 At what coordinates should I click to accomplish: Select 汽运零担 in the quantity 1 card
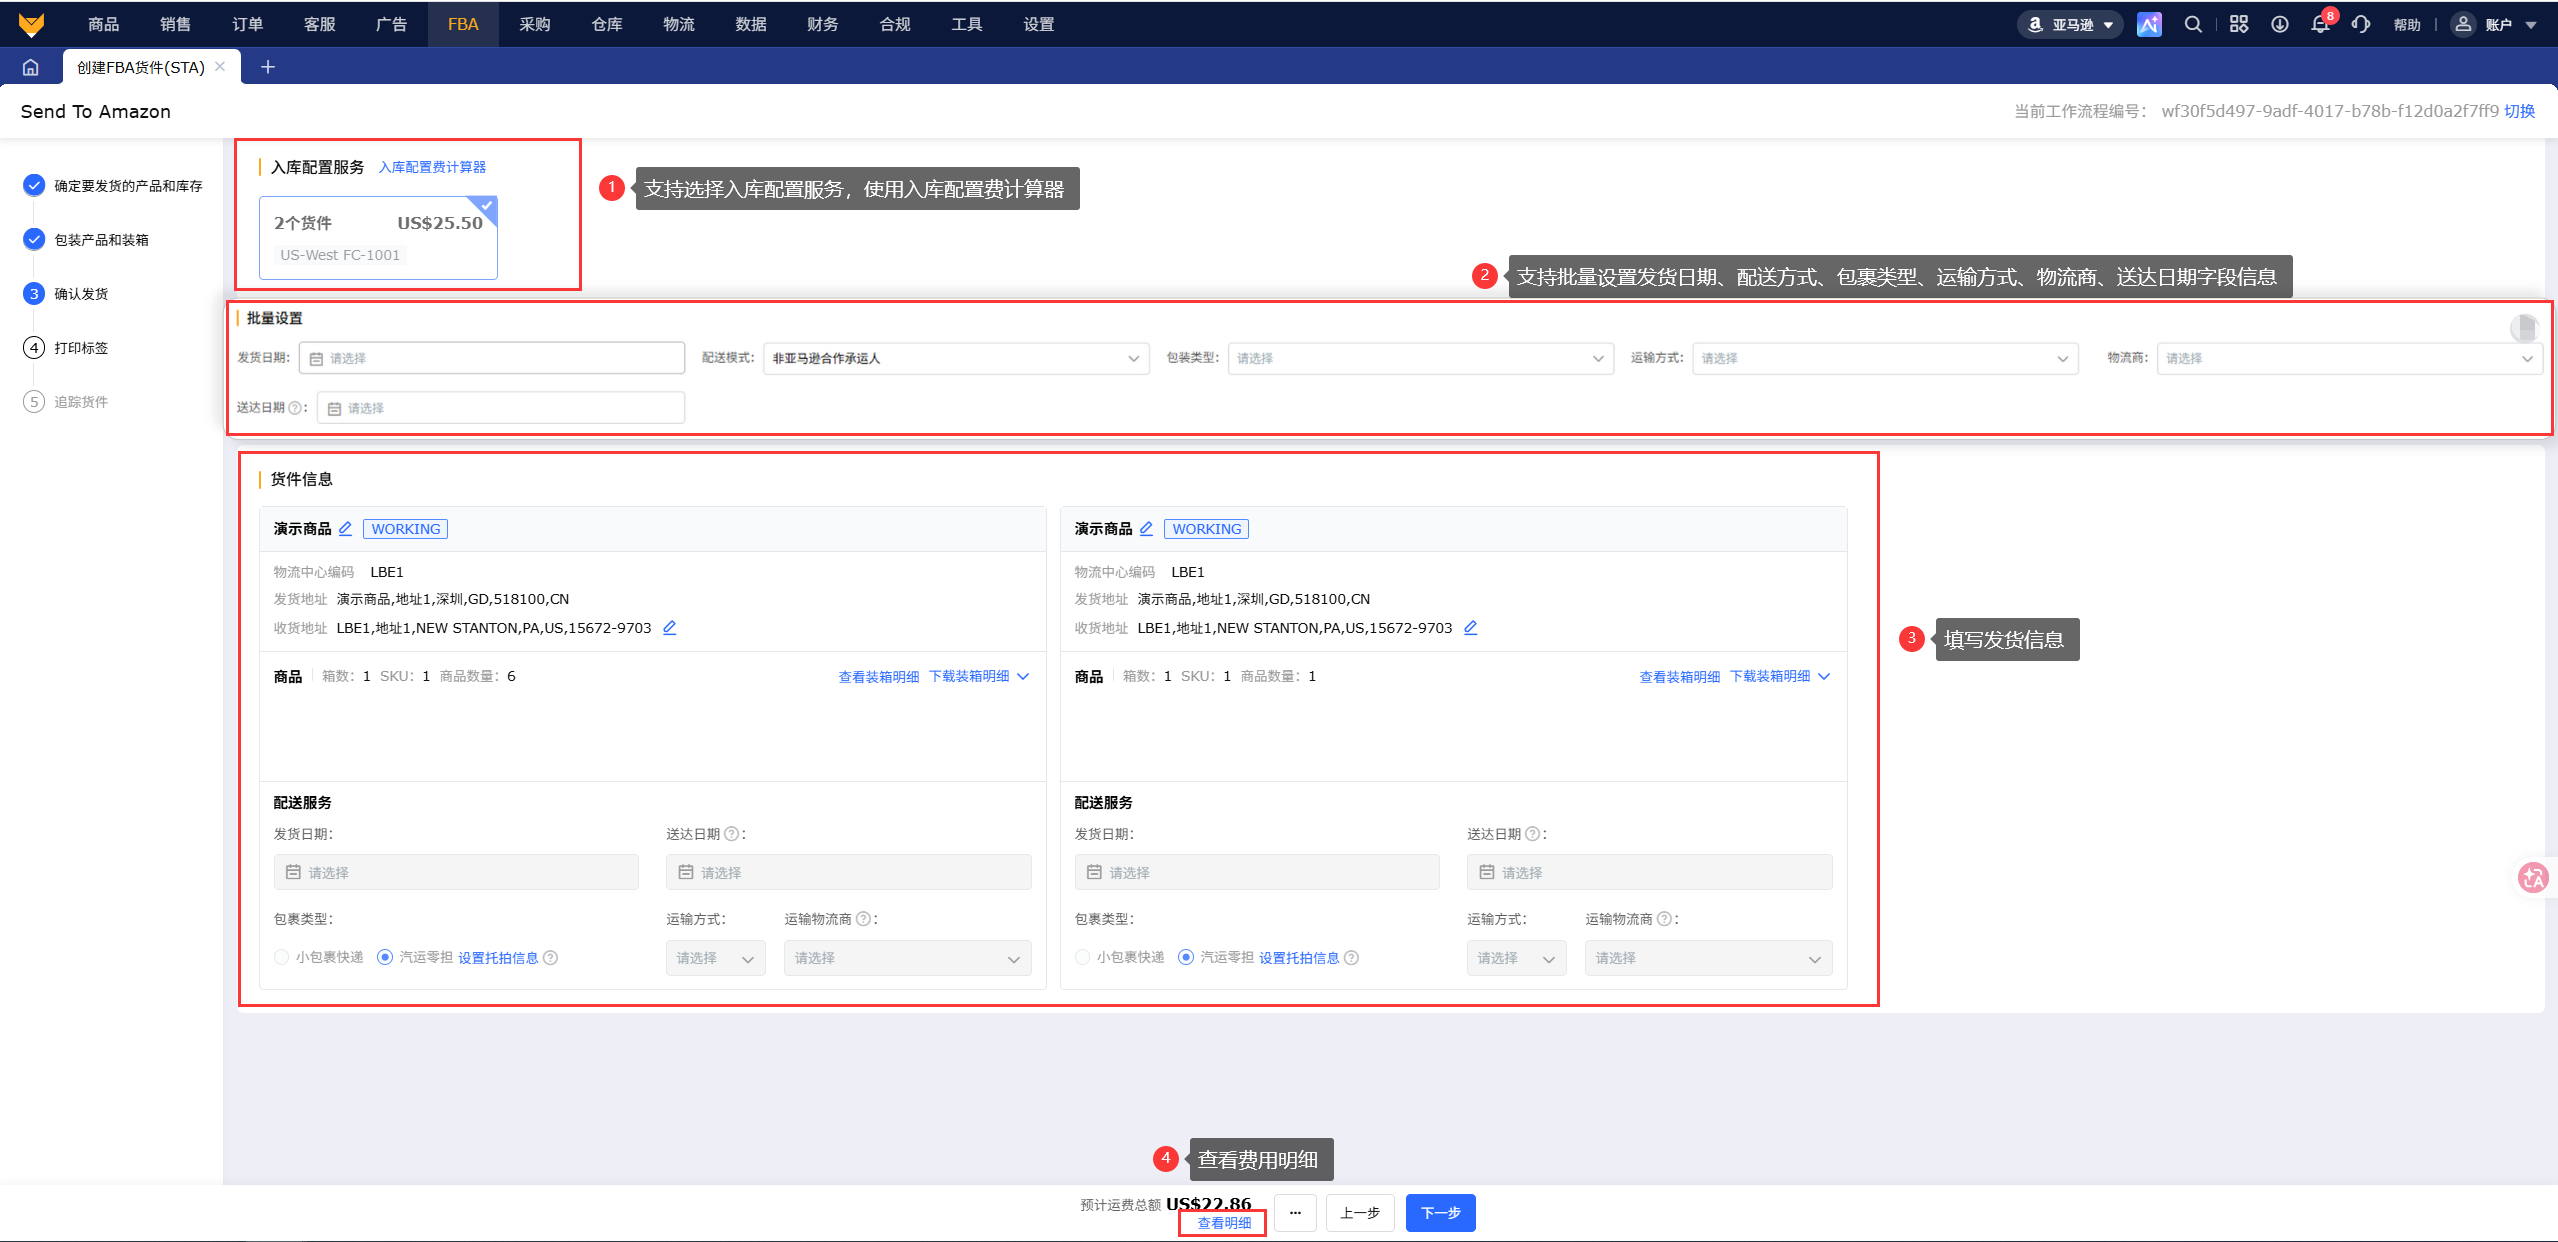coord(1186,958)
